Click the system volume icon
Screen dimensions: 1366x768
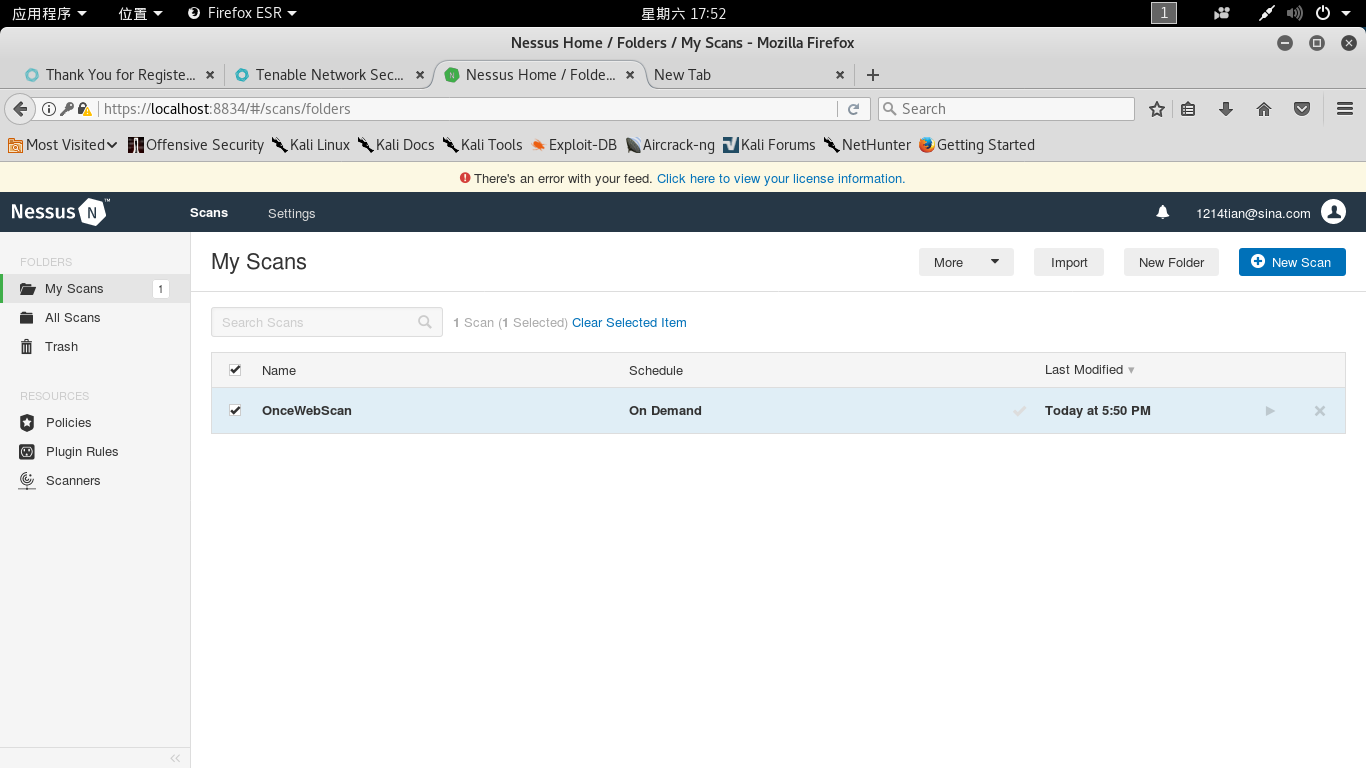[1295, 13]
